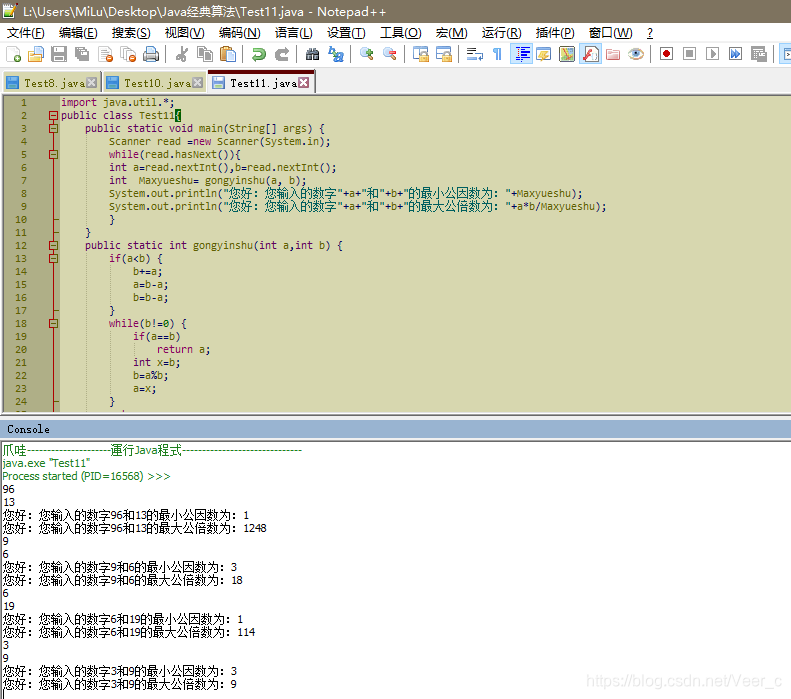Screen dimensions: 791x699
Task: Open user defined language dialog icon
Action: coord(544,54)
